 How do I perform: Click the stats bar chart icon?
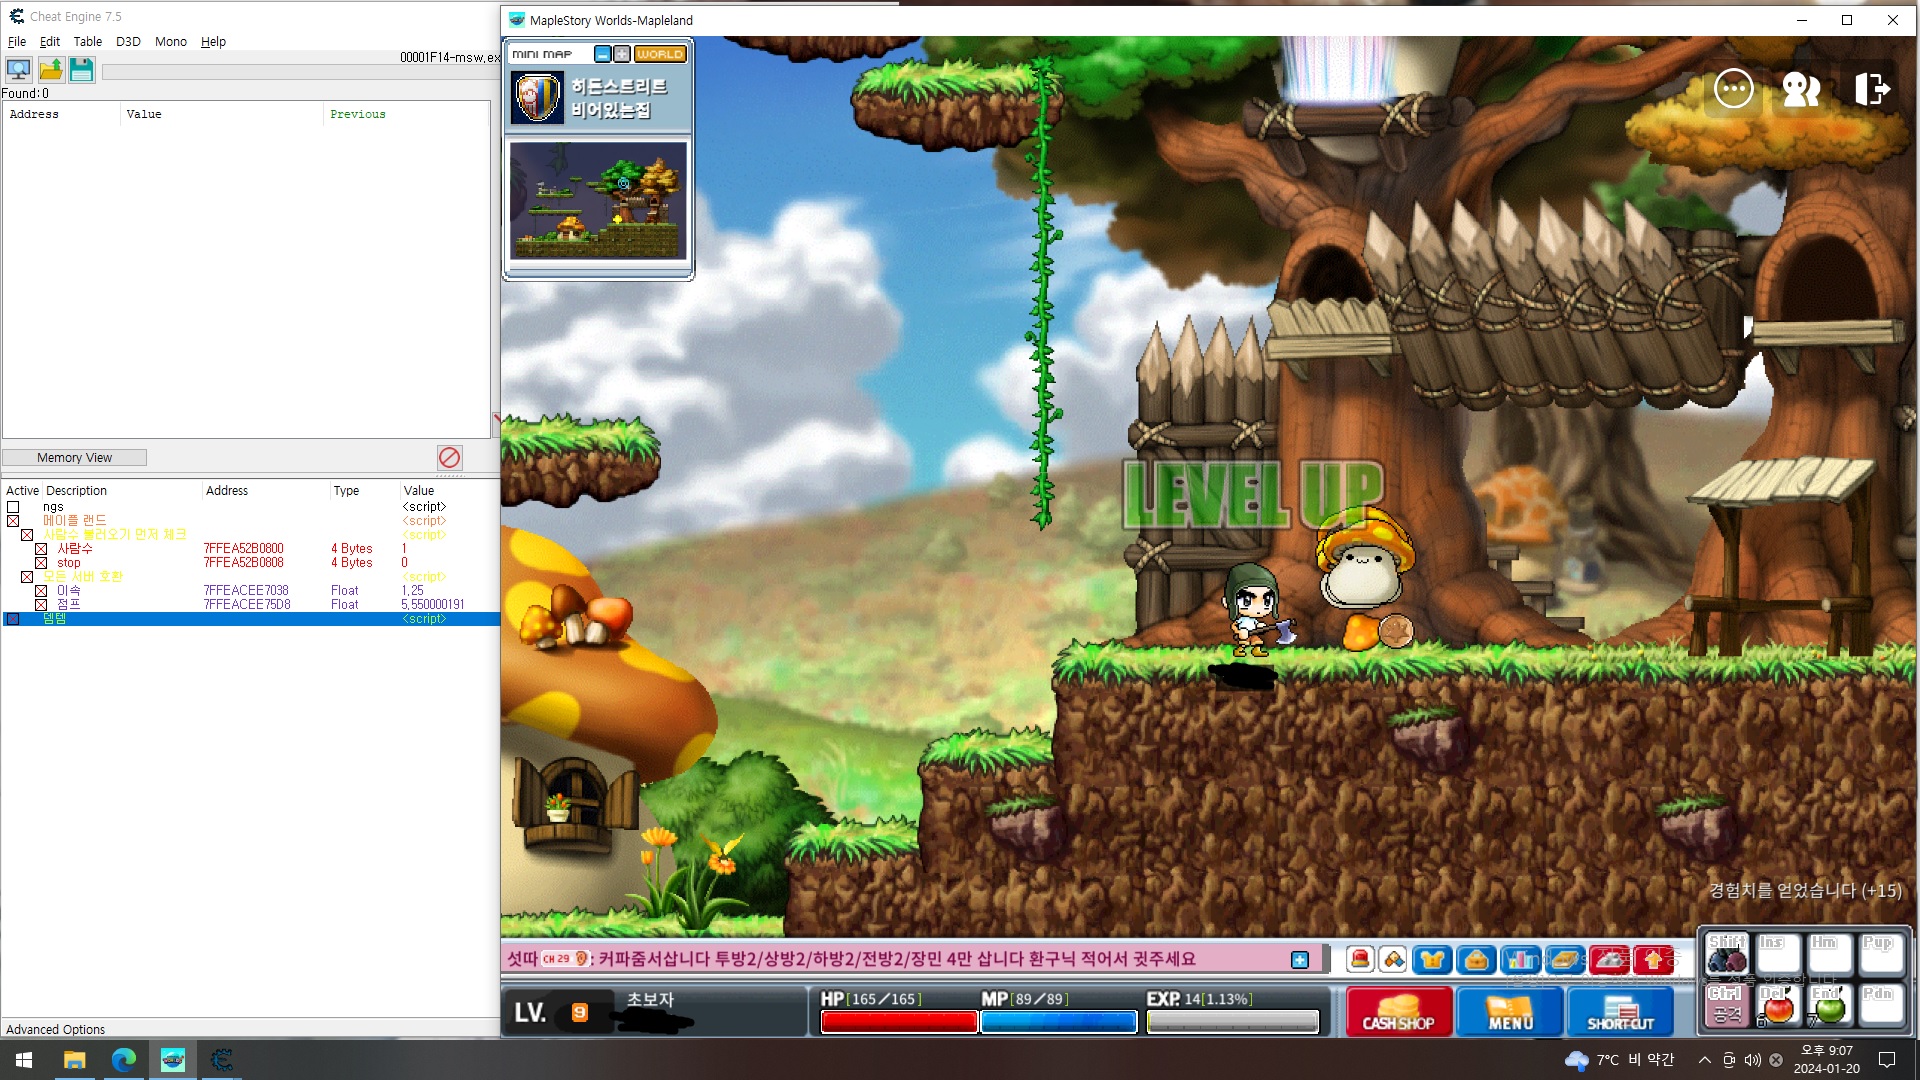1520,960
